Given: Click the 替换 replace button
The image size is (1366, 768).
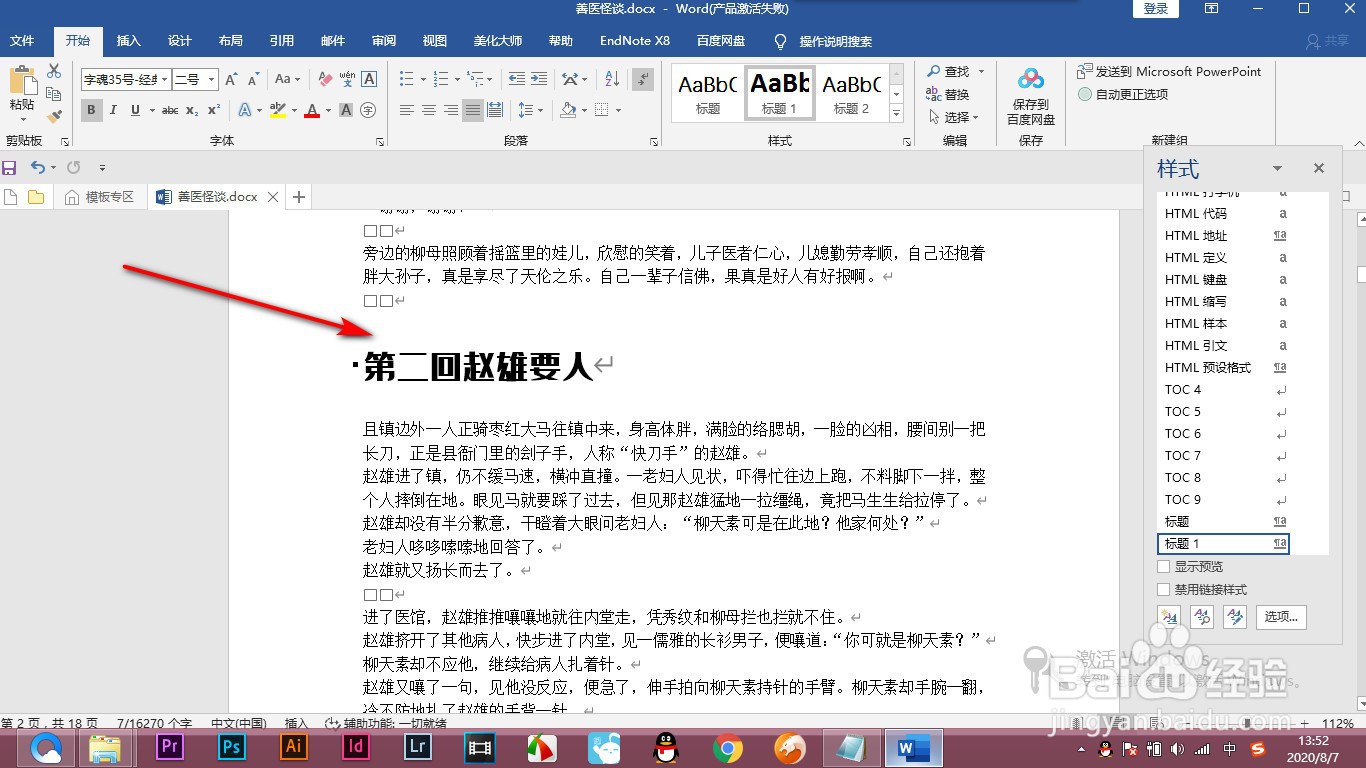Looking at the screenshot, I should 948,94.
